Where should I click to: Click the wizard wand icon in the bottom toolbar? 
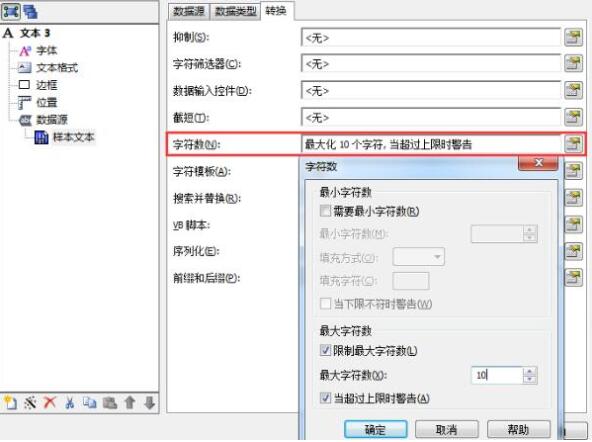tap(30, 402)
